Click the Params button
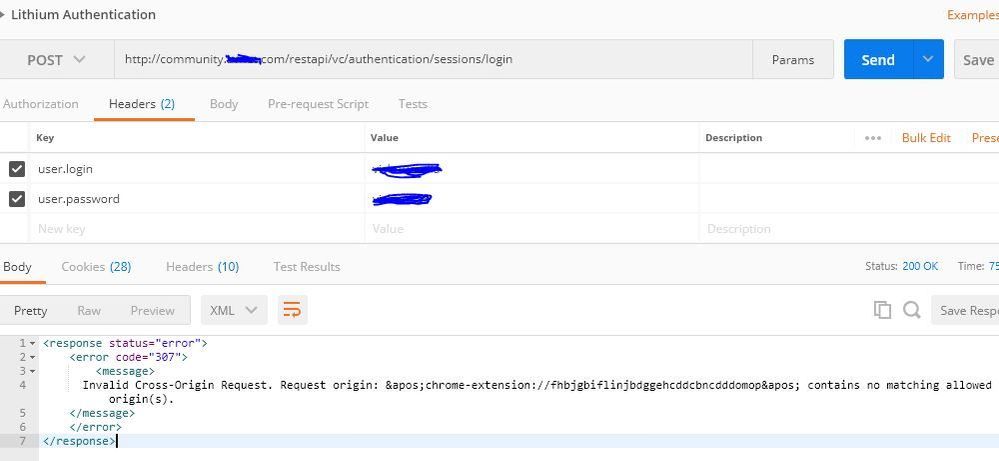999x461 pixels. point(793,60)
